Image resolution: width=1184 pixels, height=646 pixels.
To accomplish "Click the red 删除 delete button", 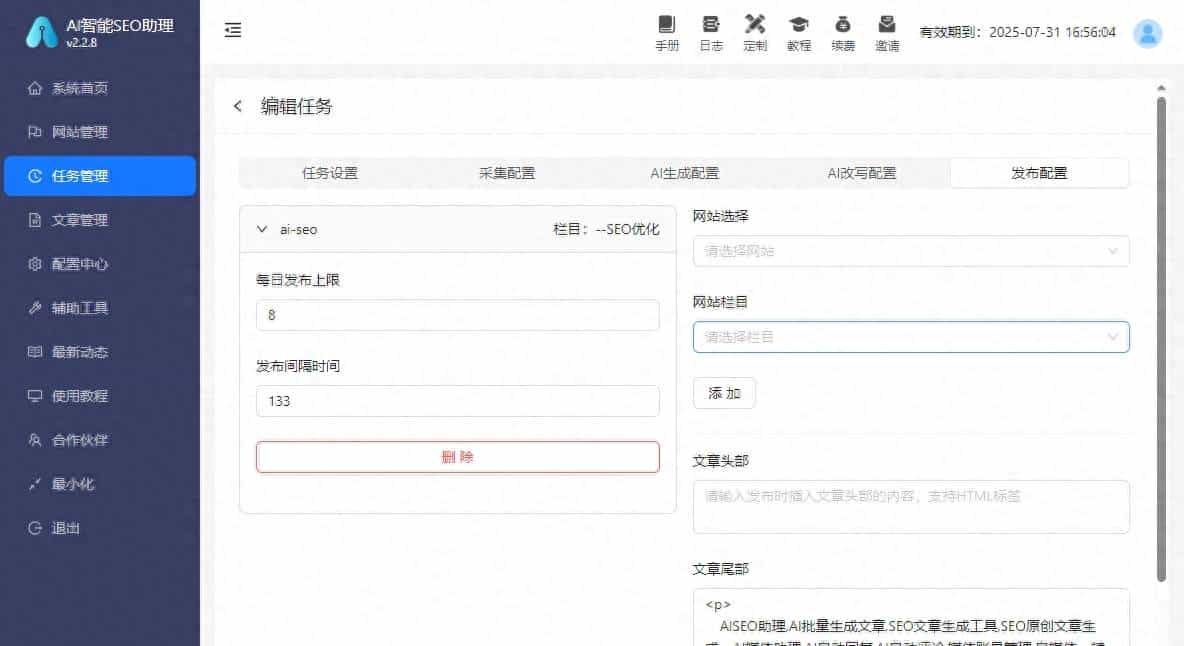I will click(457, 457).
